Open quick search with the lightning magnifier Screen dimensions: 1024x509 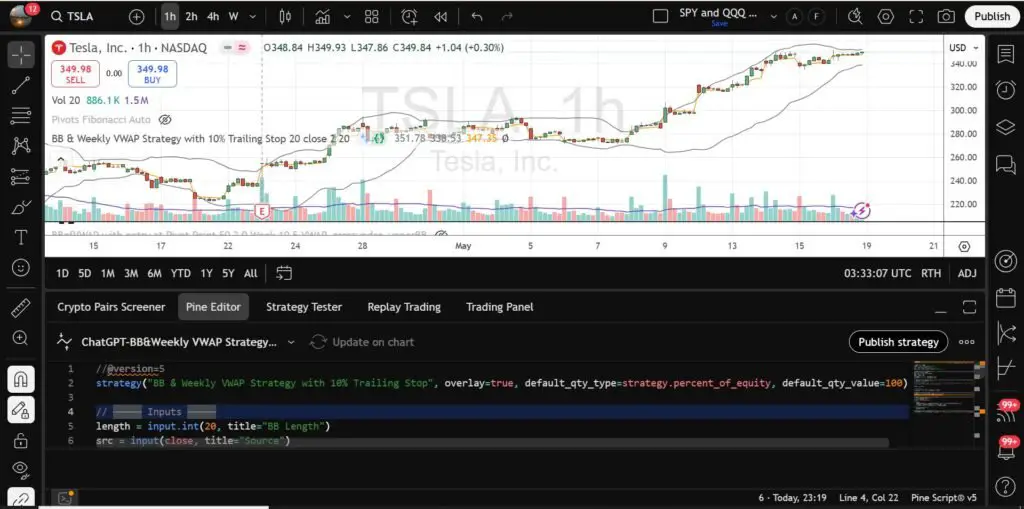point(855,16)
